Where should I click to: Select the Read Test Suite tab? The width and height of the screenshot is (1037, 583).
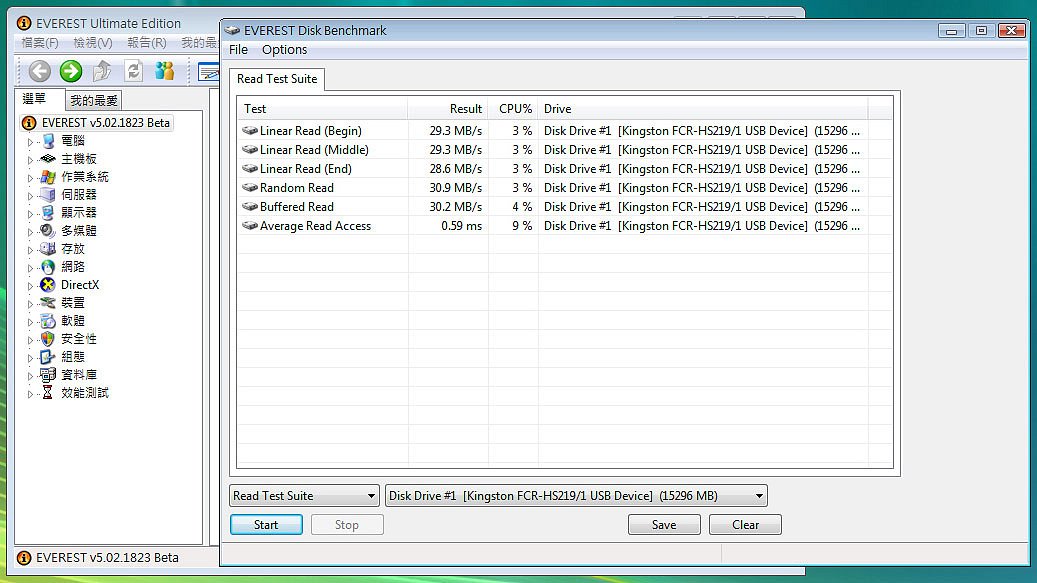click(277, 79)
